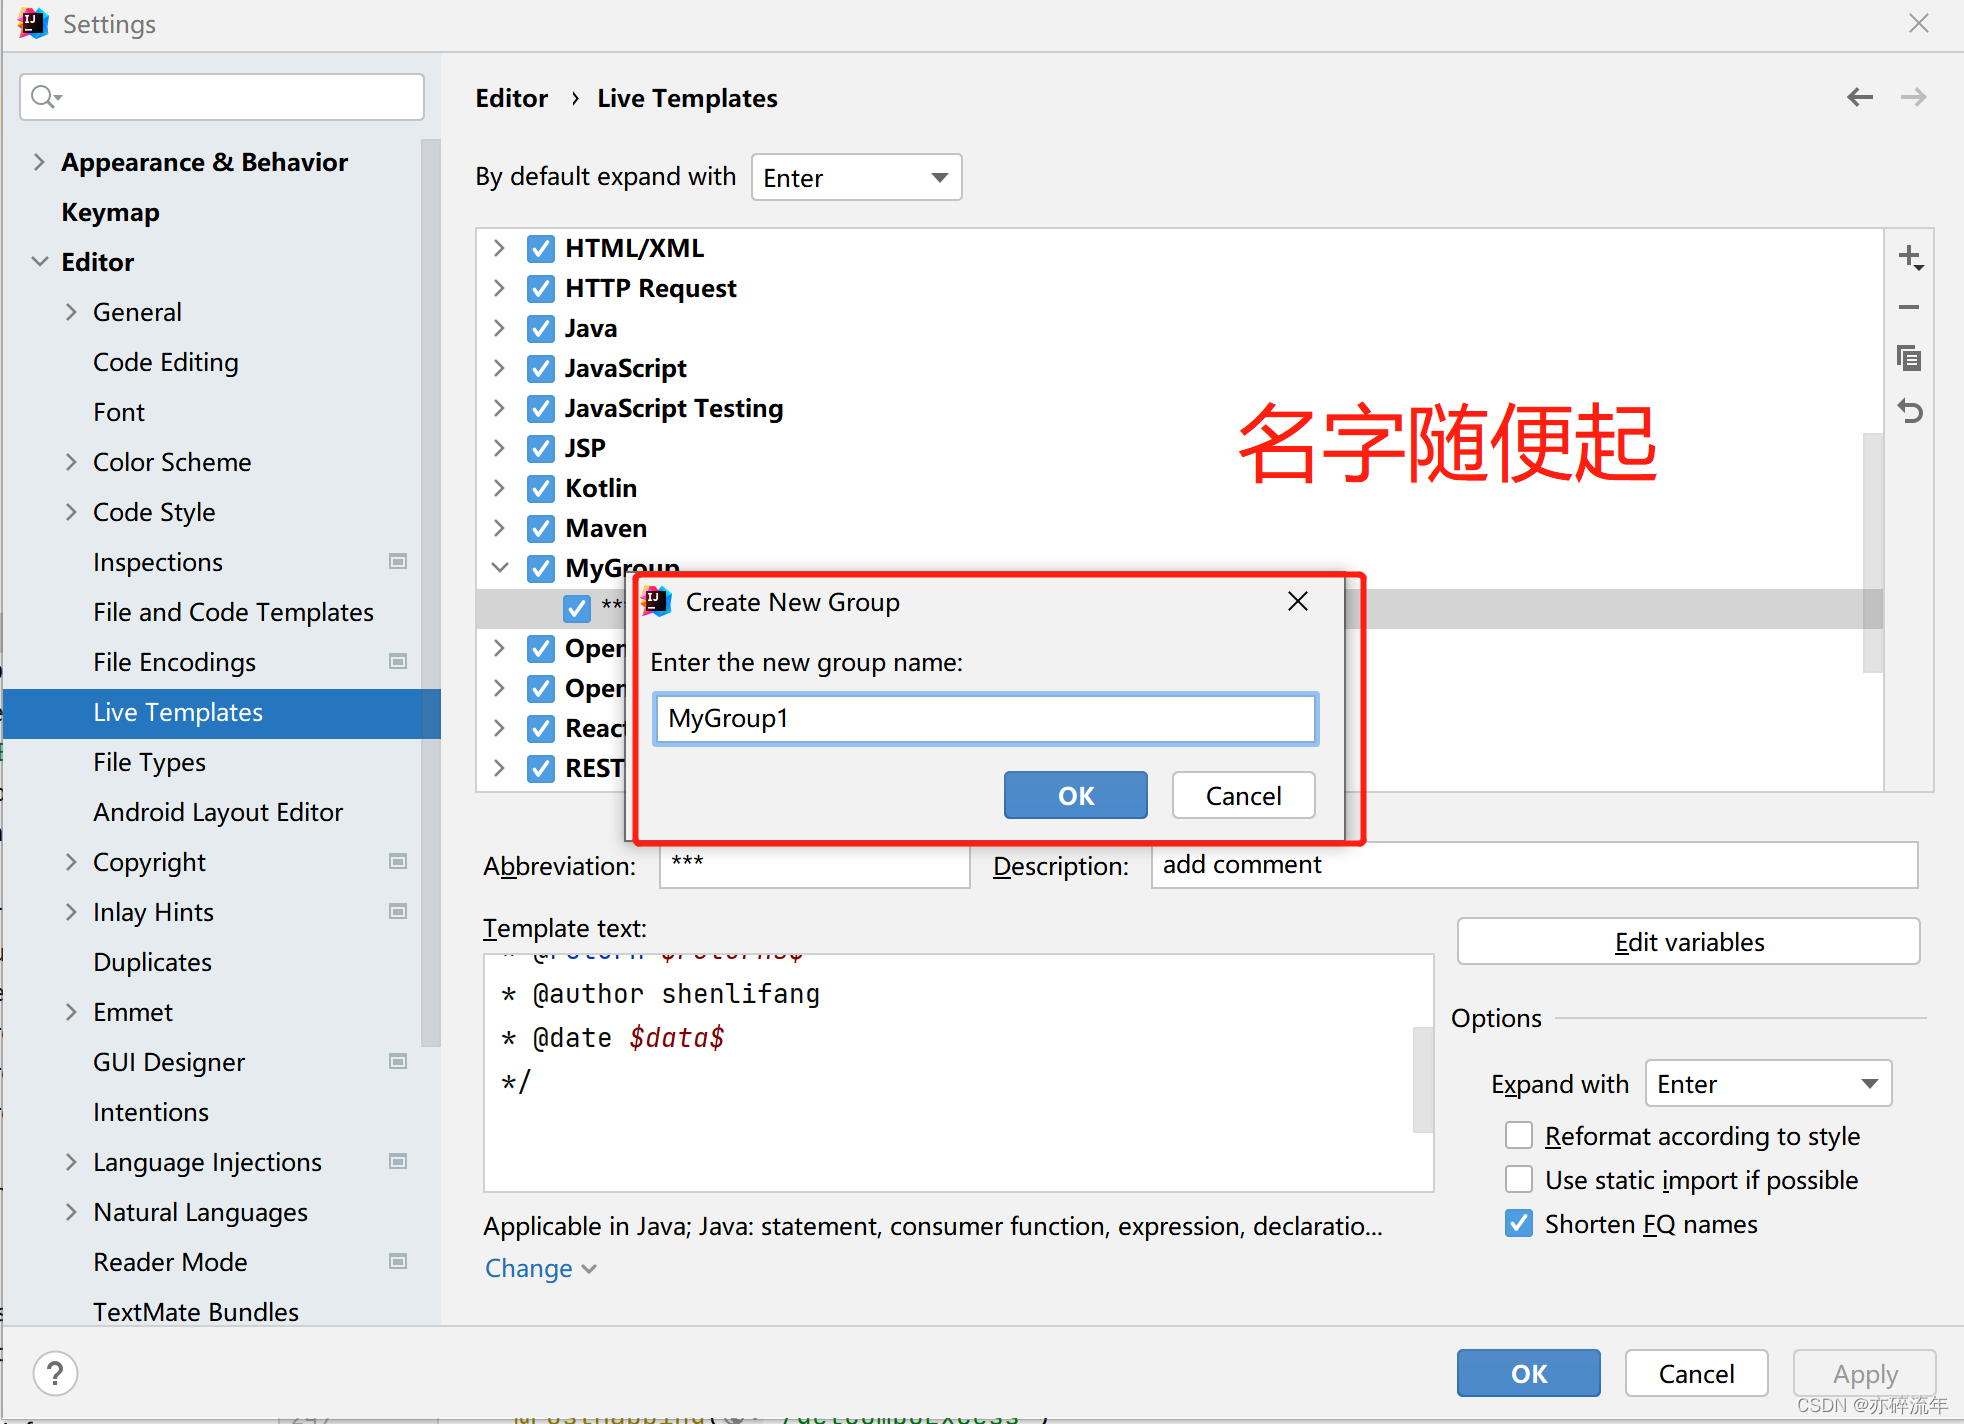Collapse the Editor settings section
The height and width of the screenshot is (1424, 1964).
40,262
